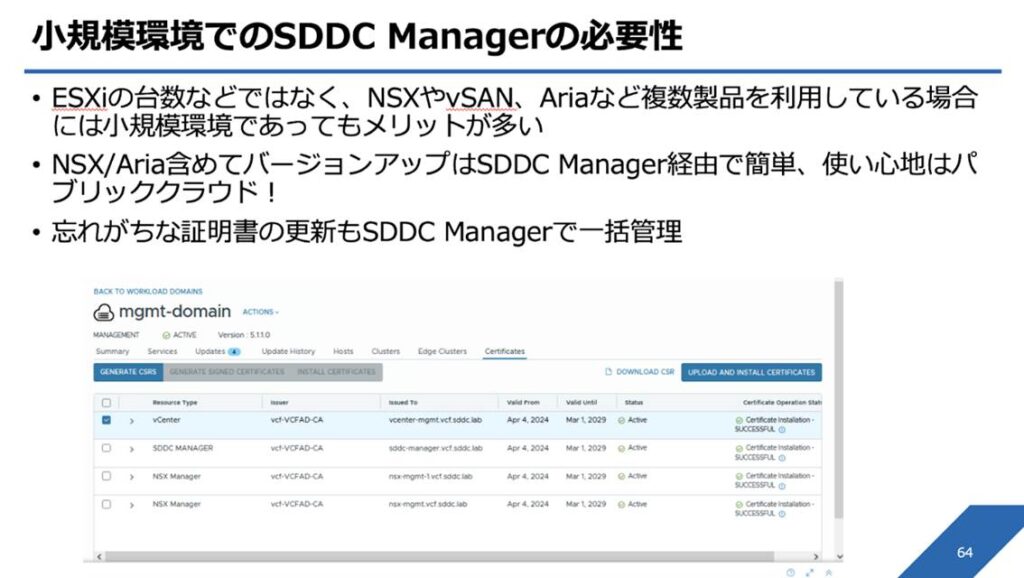The width and height of the screenshot is (1024, 578).
Task: Switch to the Update History tab
Action: [288, 352]
